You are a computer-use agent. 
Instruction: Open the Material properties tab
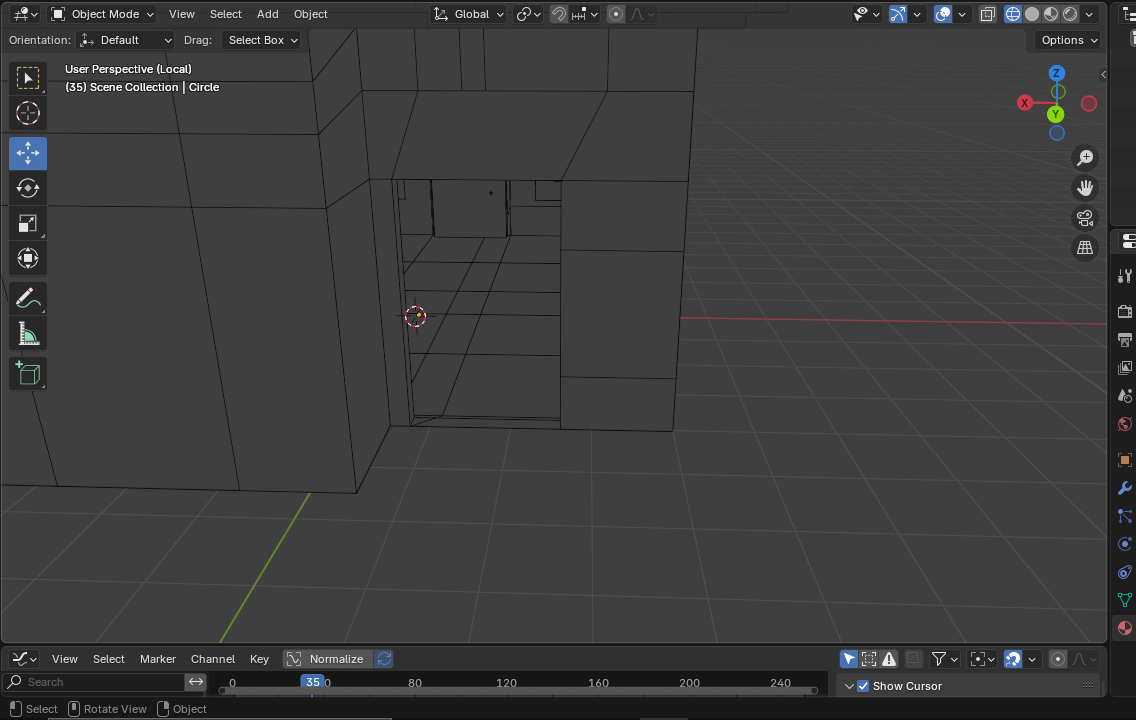1124,629
